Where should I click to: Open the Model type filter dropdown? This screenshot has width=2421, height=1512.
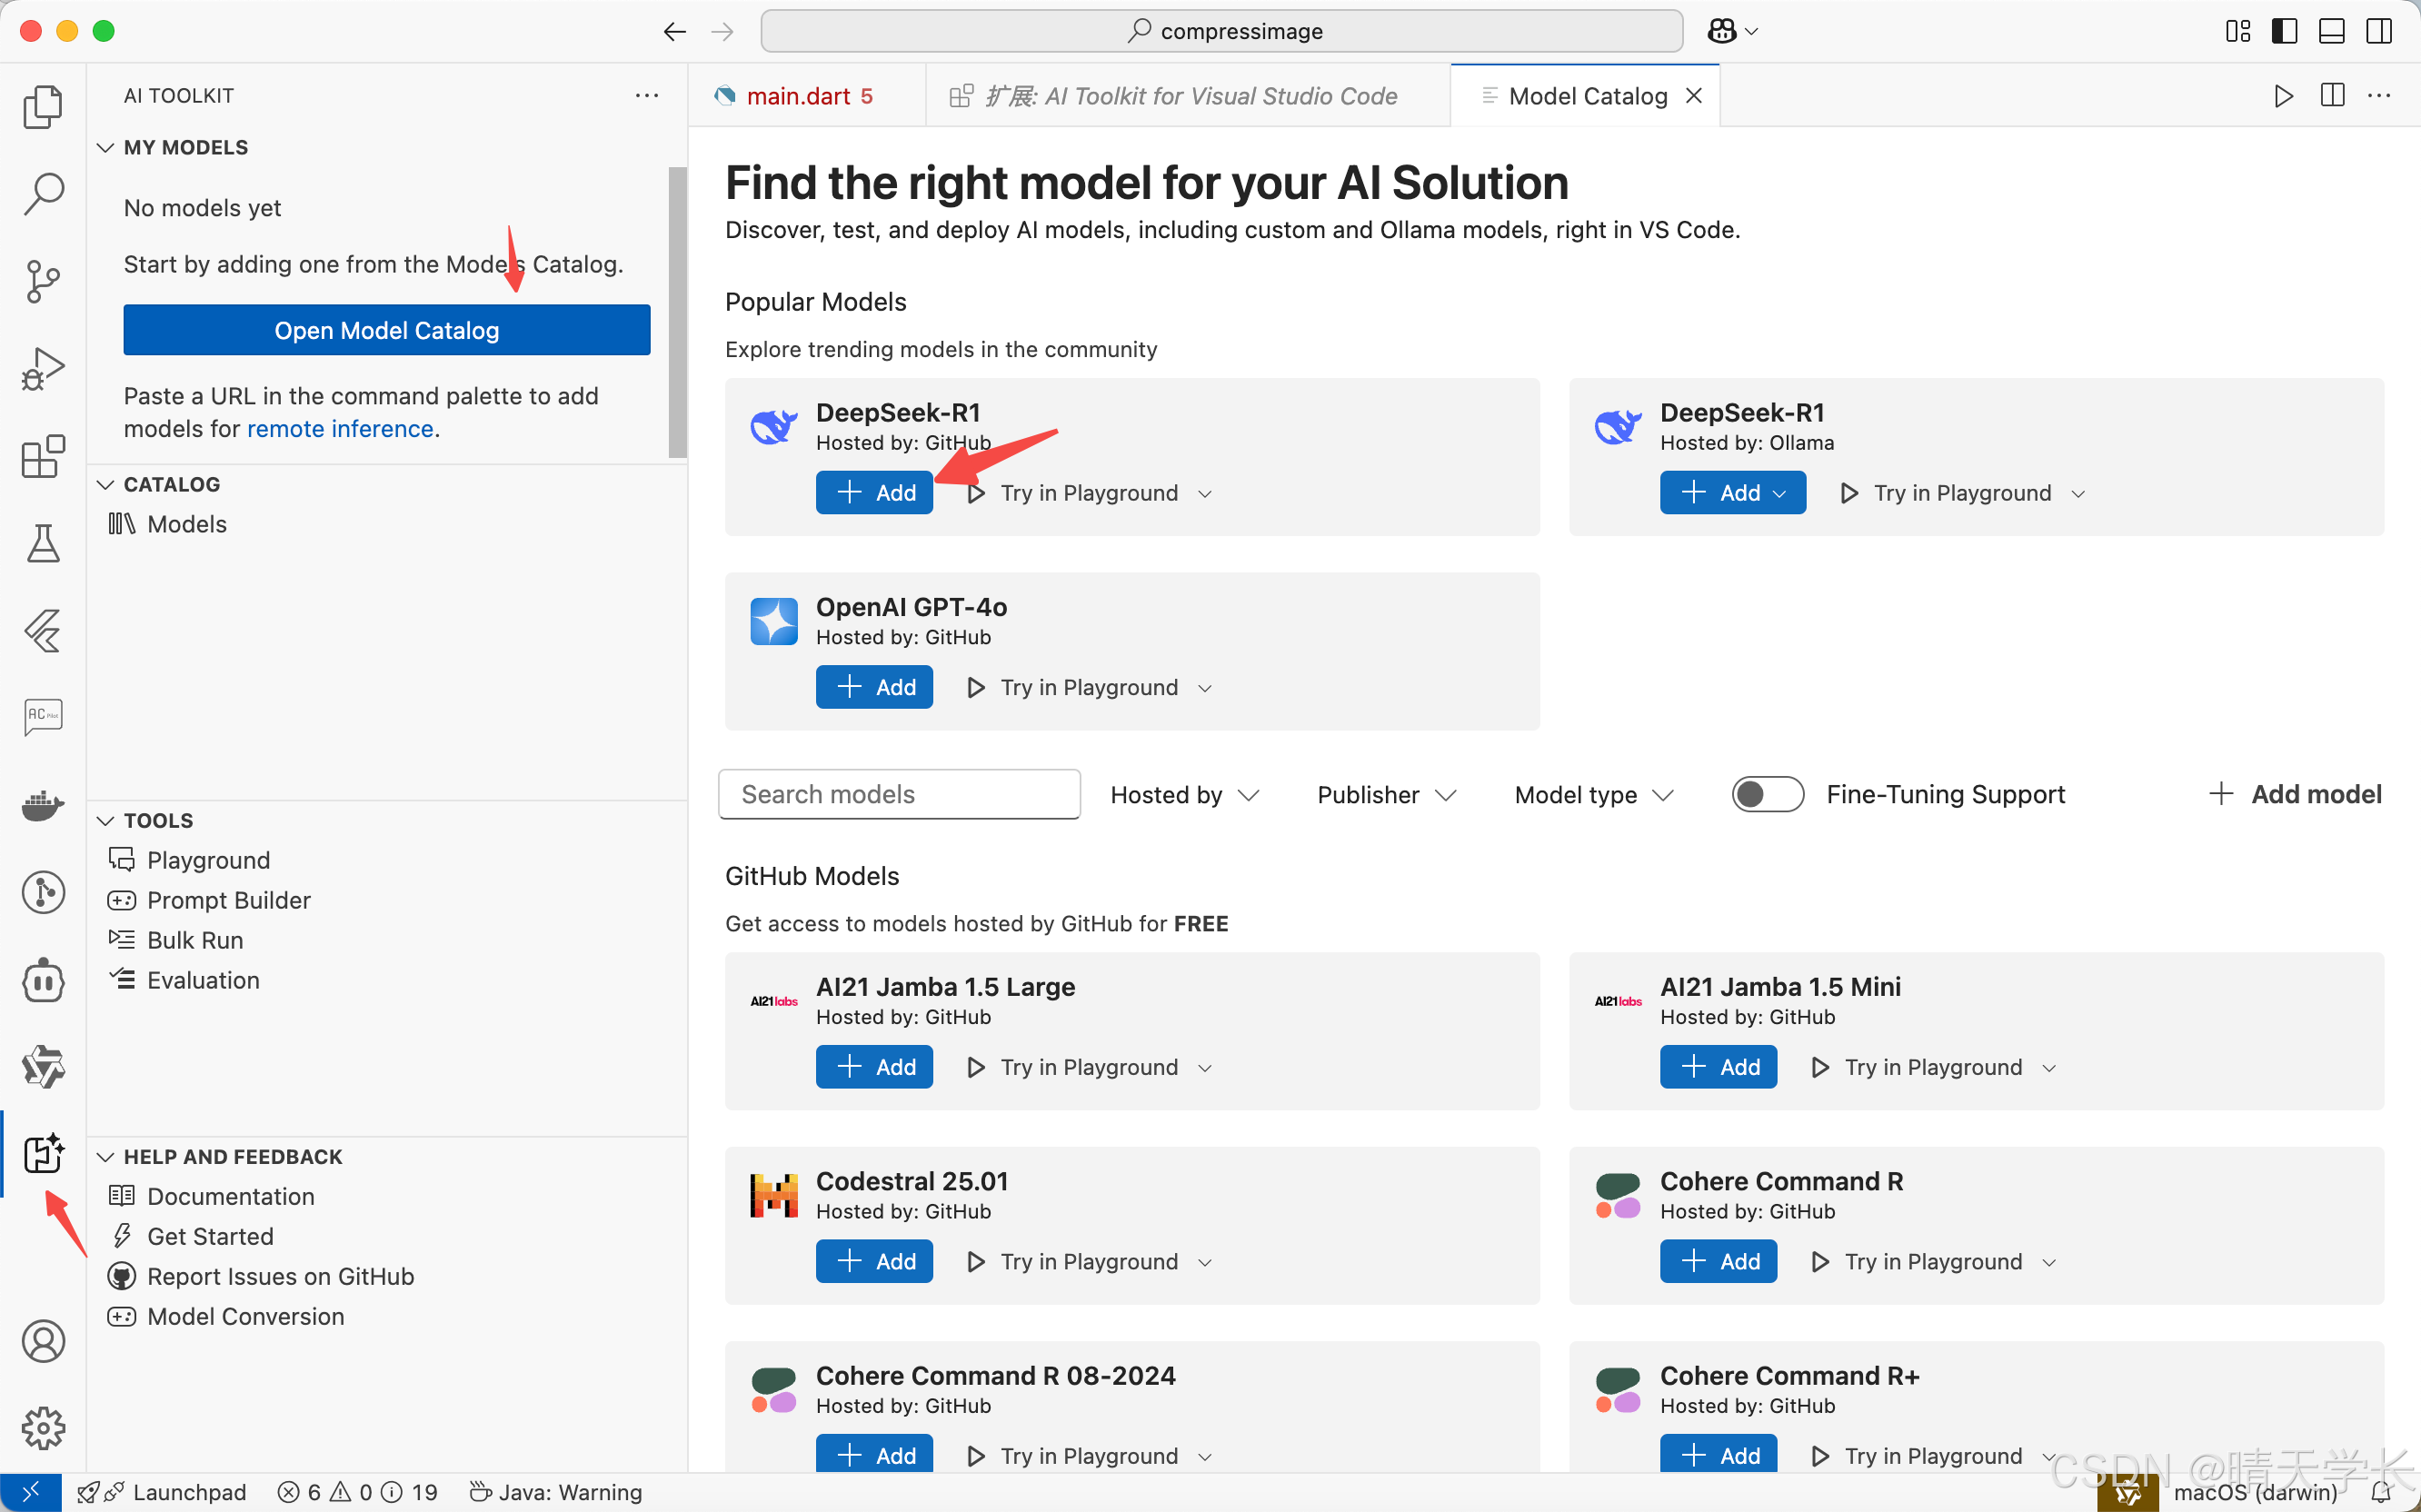click(1593, 795)
